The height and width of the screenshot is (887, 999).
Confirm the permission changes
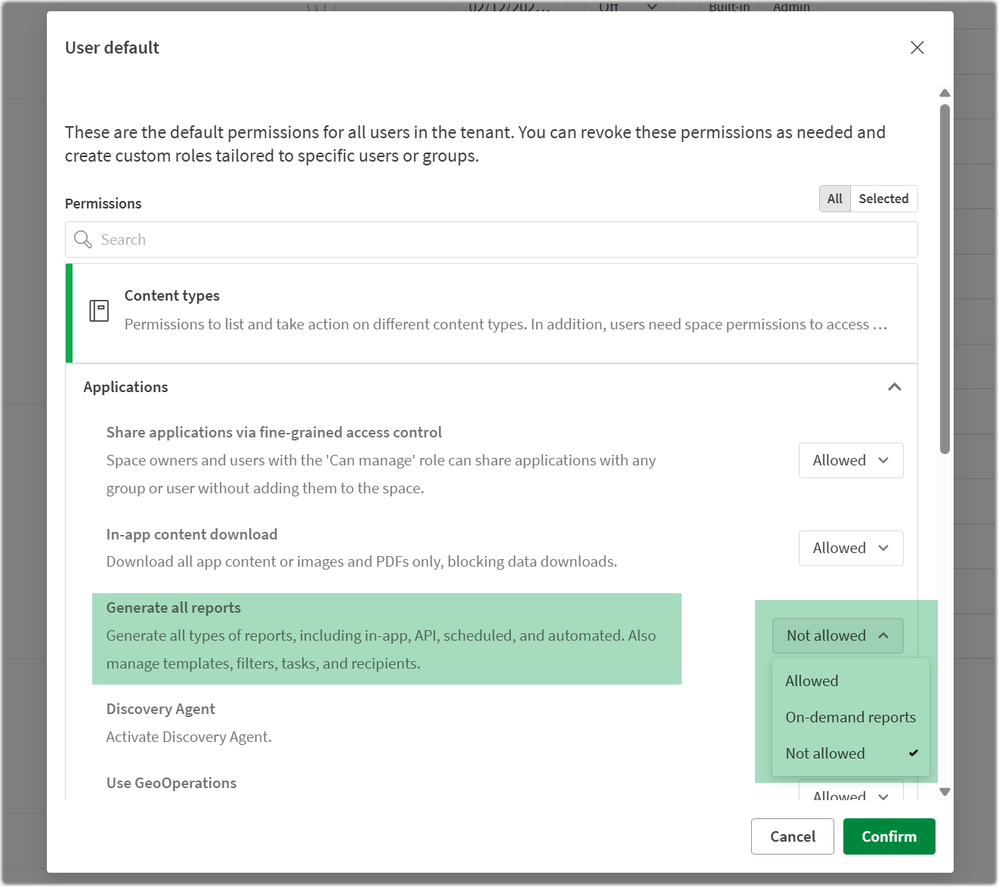[888, 837]
